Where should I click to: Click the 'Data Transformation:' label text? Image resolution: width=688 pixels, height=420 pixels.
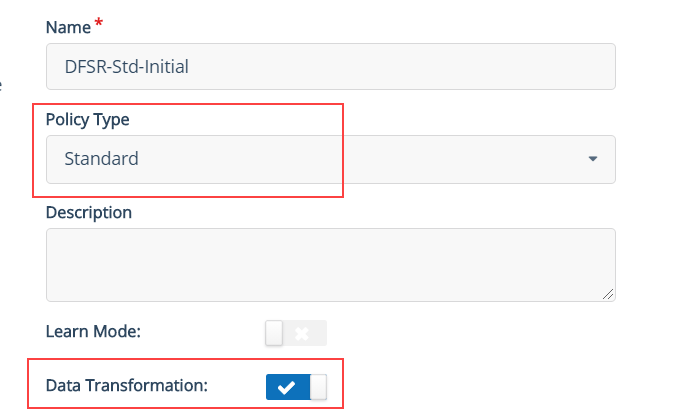click(x=126, y=385)
